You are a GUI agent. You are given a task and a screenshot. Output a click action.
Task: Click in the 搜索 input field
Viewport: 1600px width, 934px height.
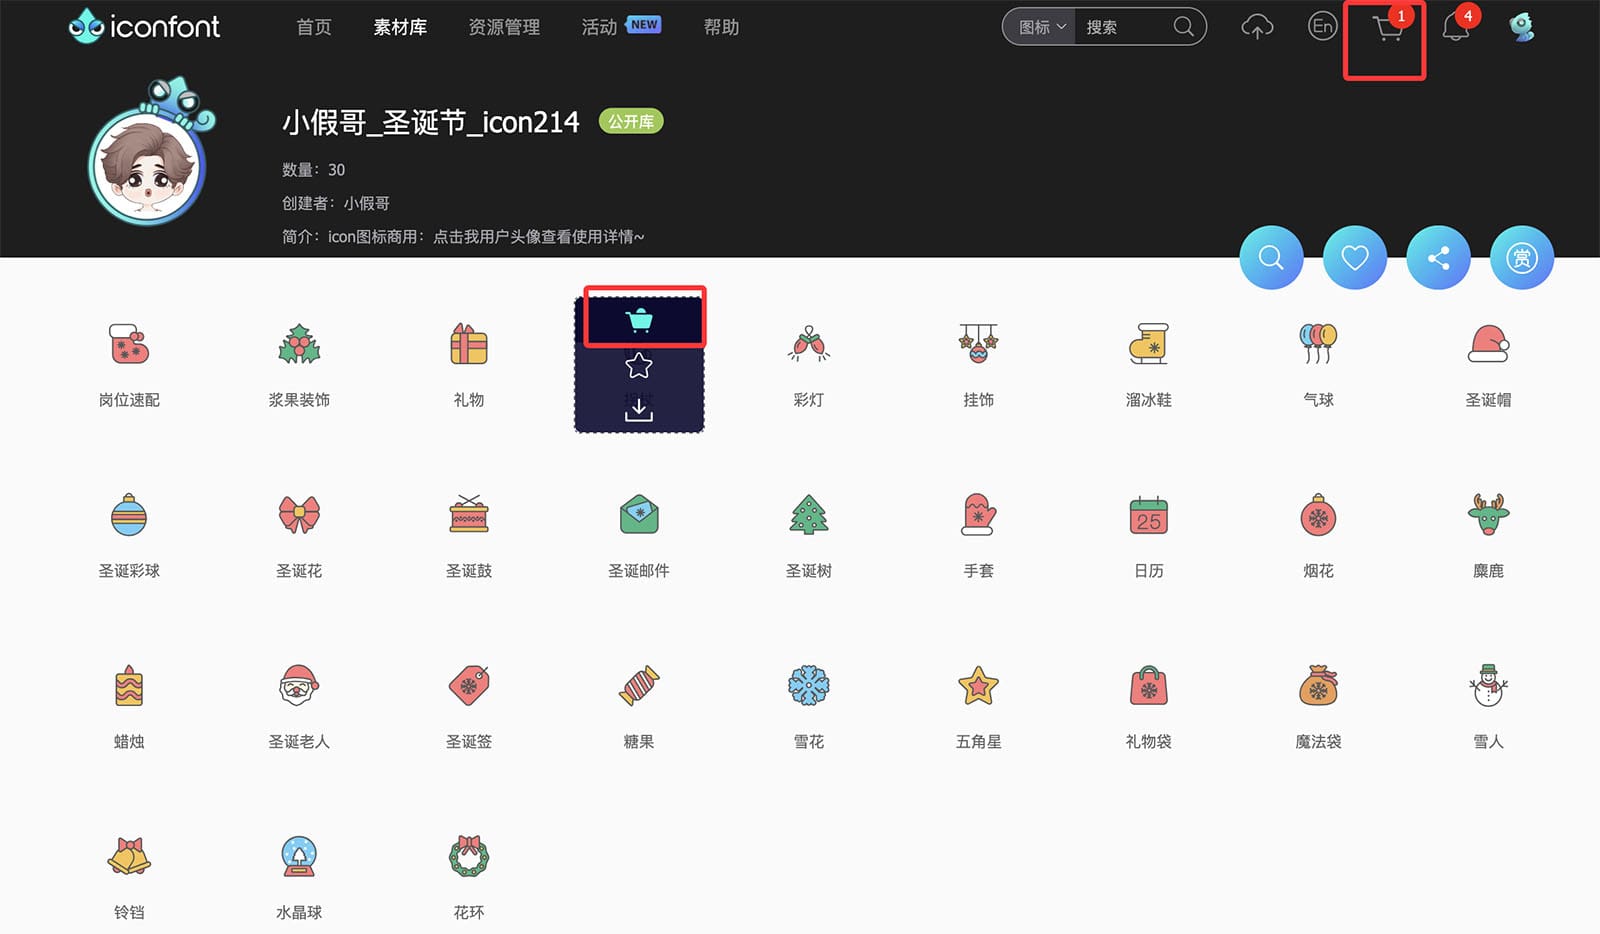point(1125,27)
